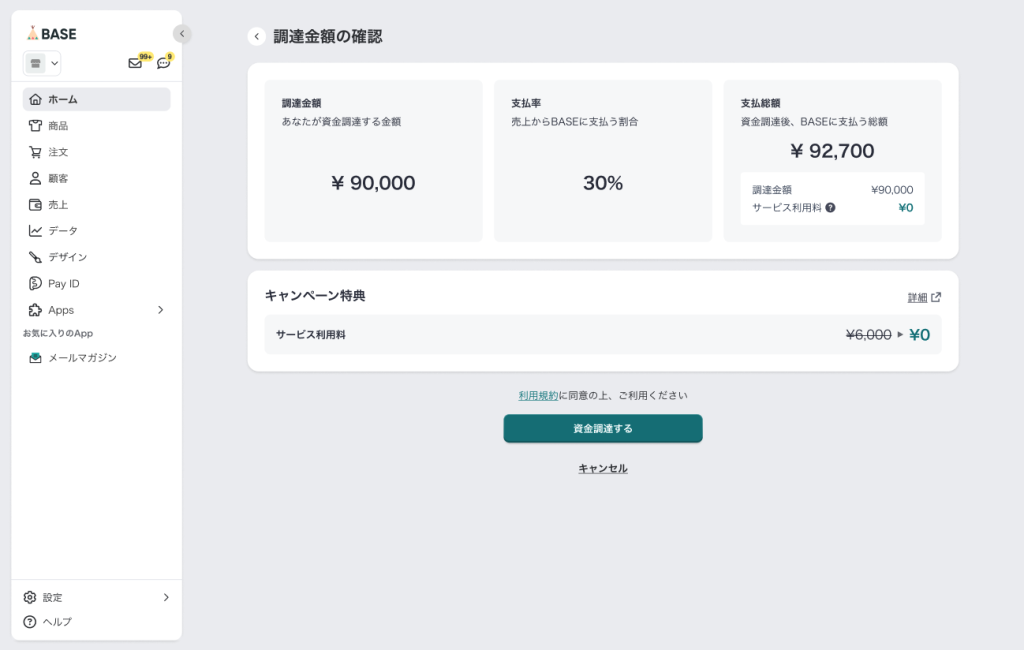Open the 商品 menu item
This screenshot has height=650, width=1024.
(58, 126)
